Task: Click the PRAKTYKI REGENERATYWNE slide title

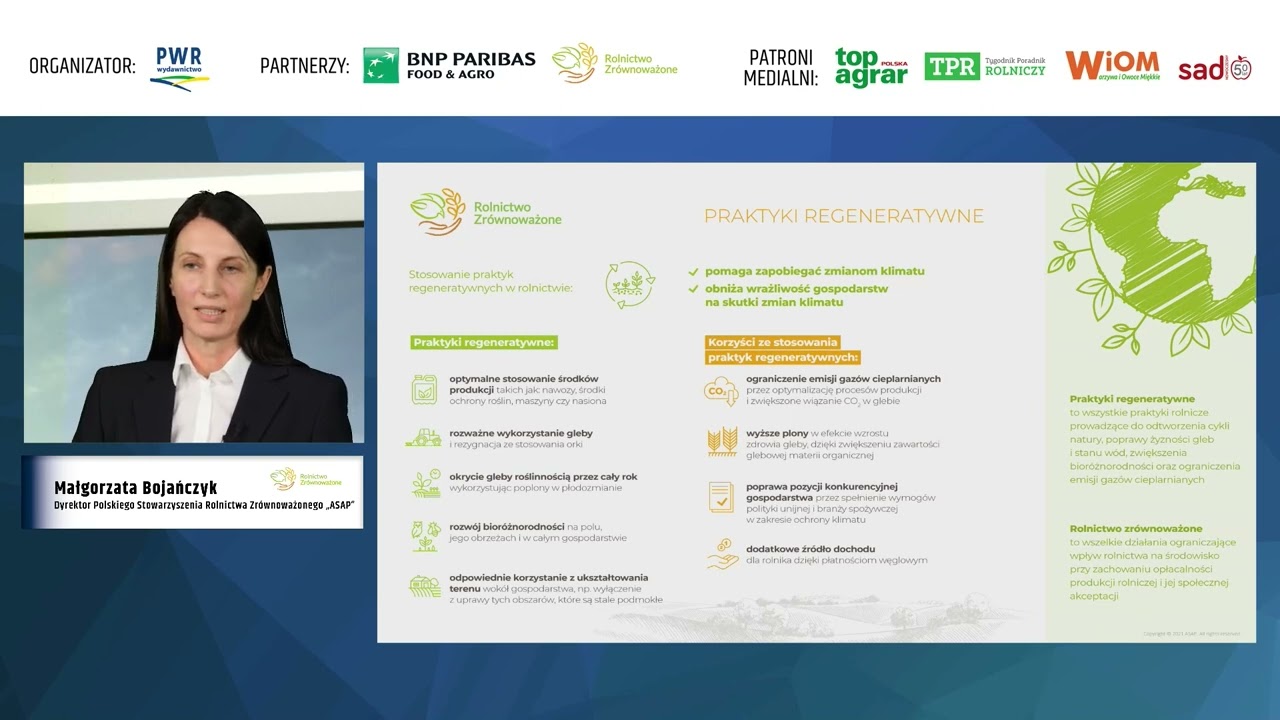Action: pos(844,216)
